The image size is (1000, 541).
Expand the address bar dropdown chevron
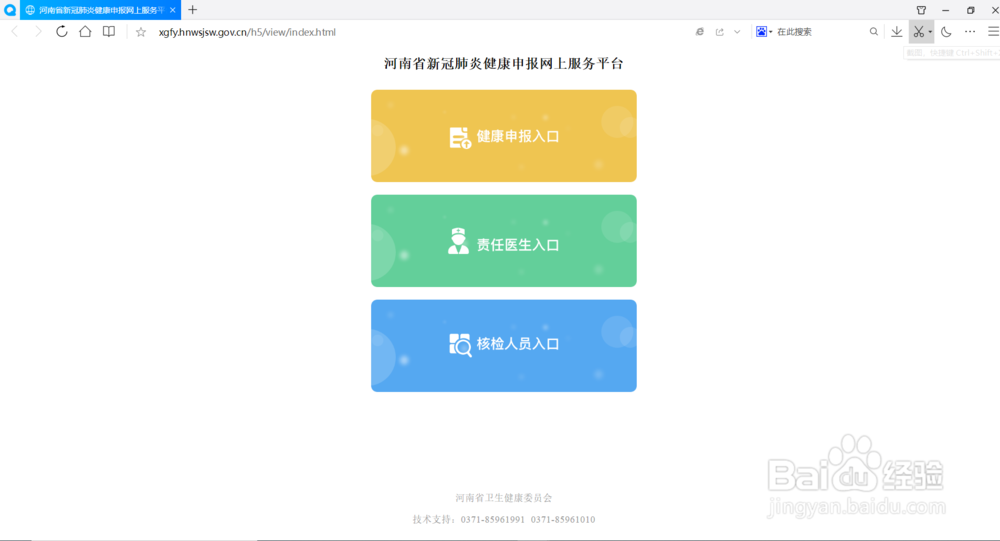click(737, 32)
